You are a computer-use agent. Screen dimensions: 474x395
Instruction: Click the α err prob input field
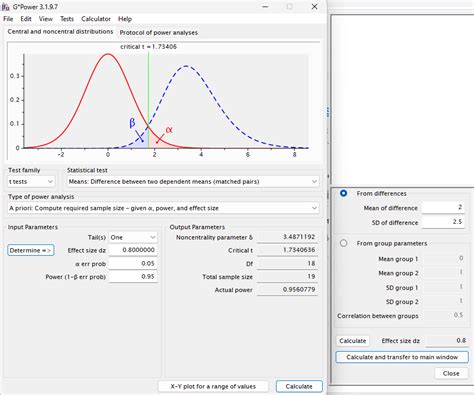pyautogui.click(x=133, y=263)
